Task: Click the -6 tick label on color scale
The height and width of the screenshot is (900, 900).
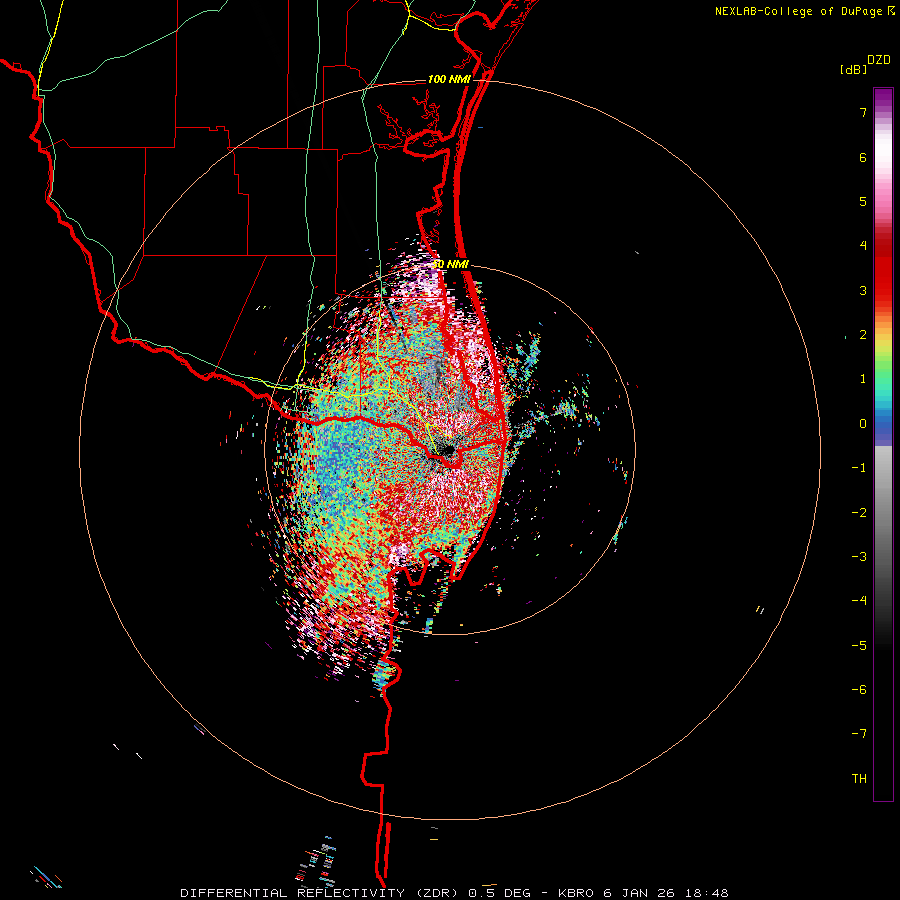Action: click(859, 690)
